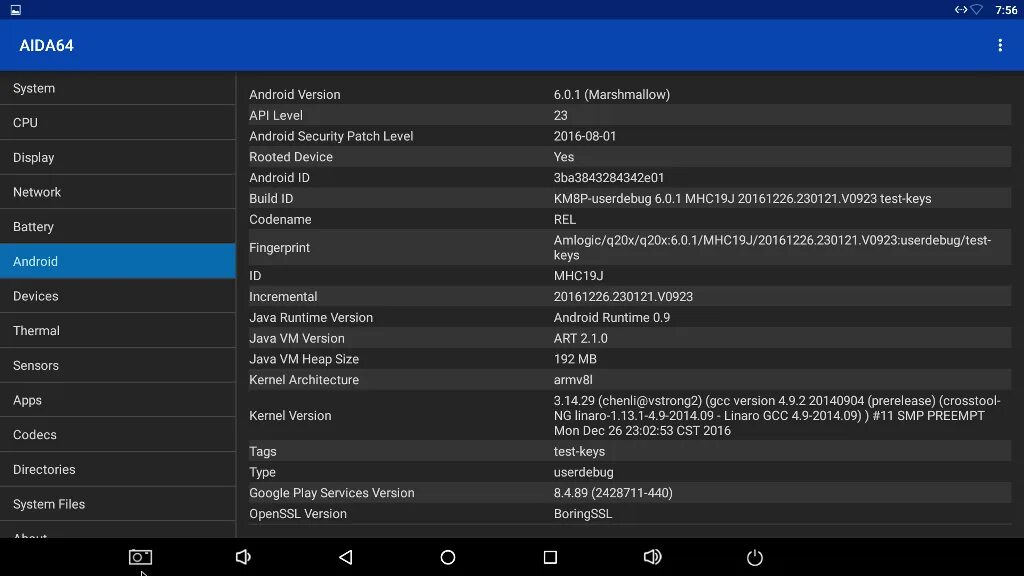Viewport: 1024px width, 576px height.
Task: Tap the screenshot camera icon in navigation bar
Action: [x=140, y=557]
